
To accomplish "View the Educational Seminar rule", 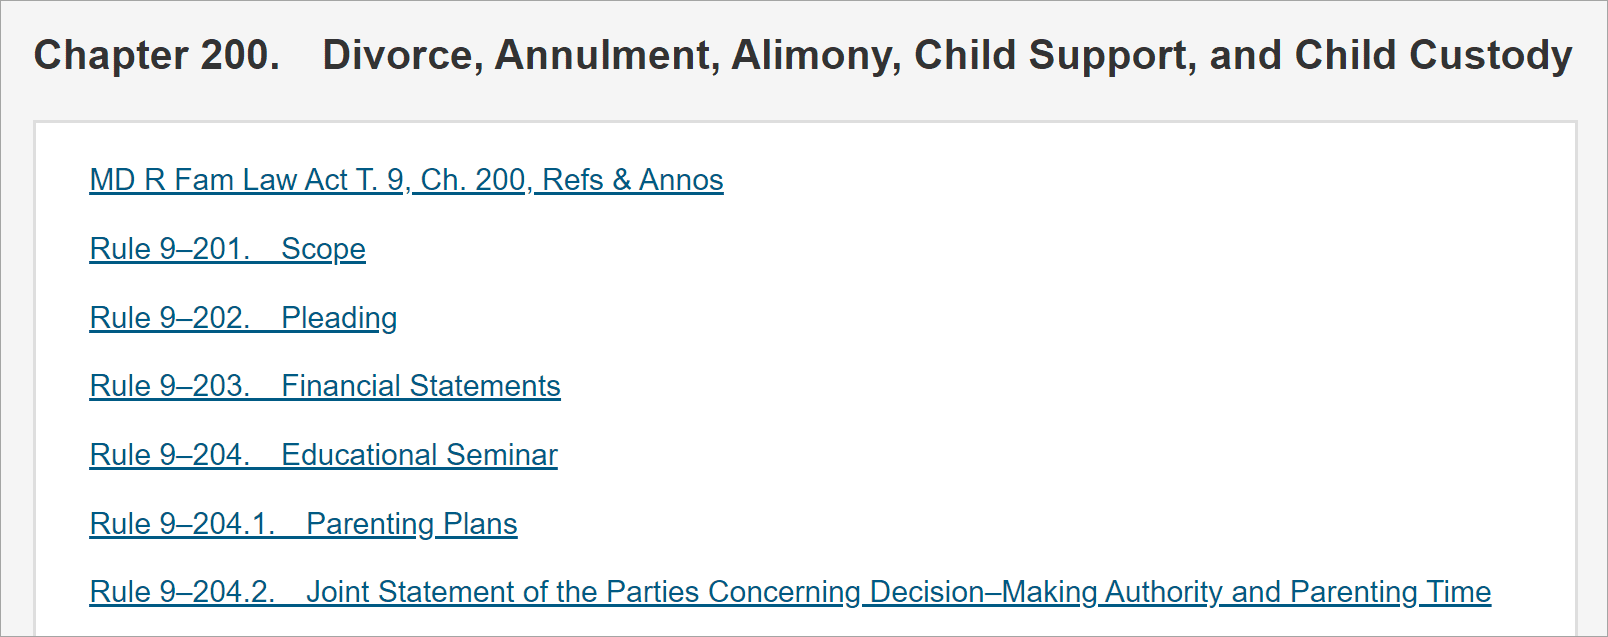I will click(323, 455).
